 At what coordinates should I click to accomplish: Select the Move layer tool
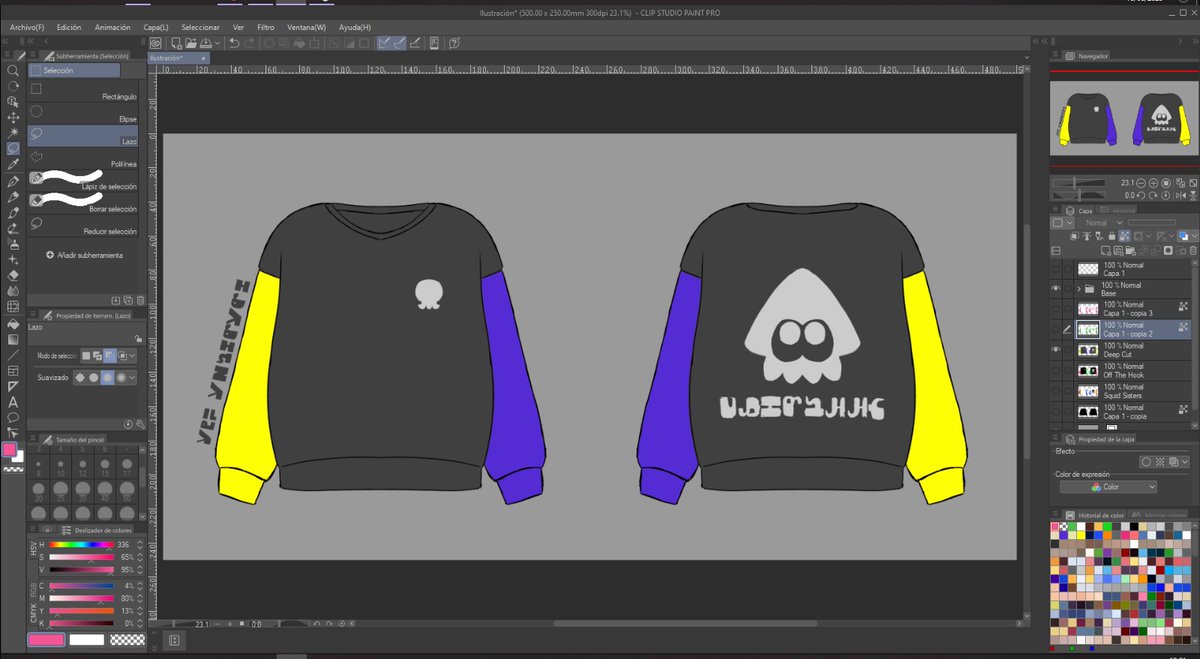pyautogui.click(x=13, y=117)
